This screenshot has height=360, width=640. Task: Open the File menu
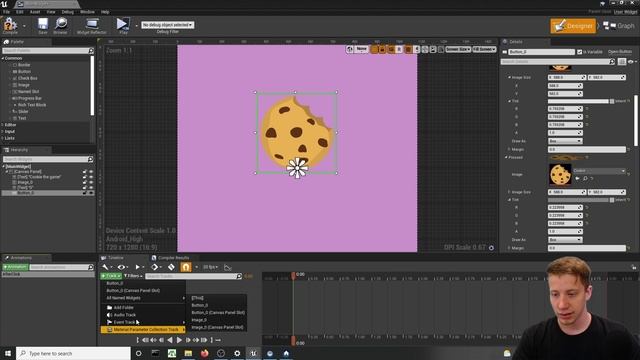(7, 12)
